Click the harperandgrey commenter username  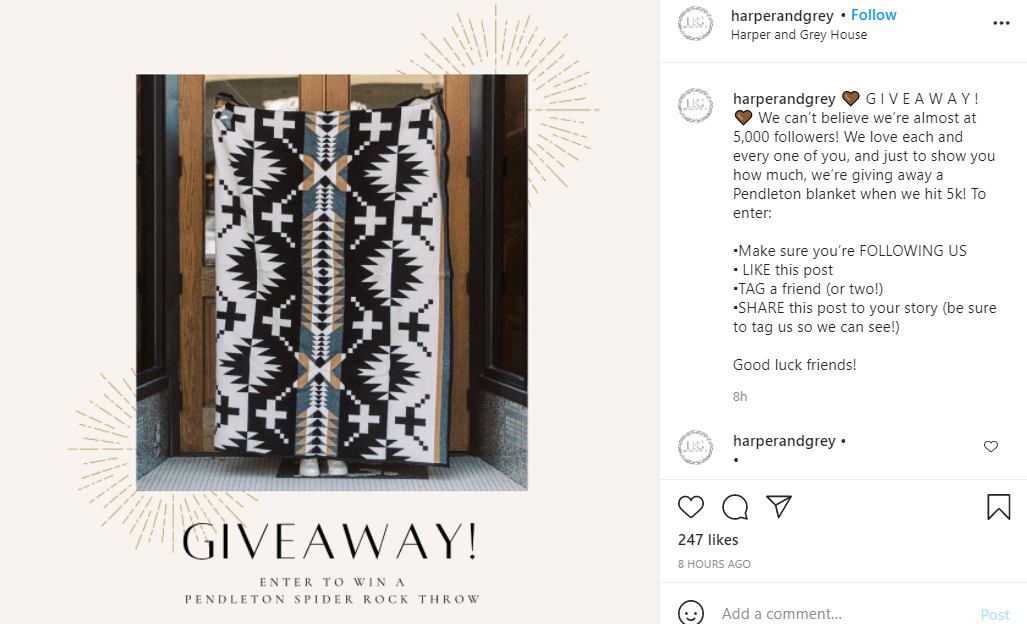pyautogui.click(x=784, y=441)
